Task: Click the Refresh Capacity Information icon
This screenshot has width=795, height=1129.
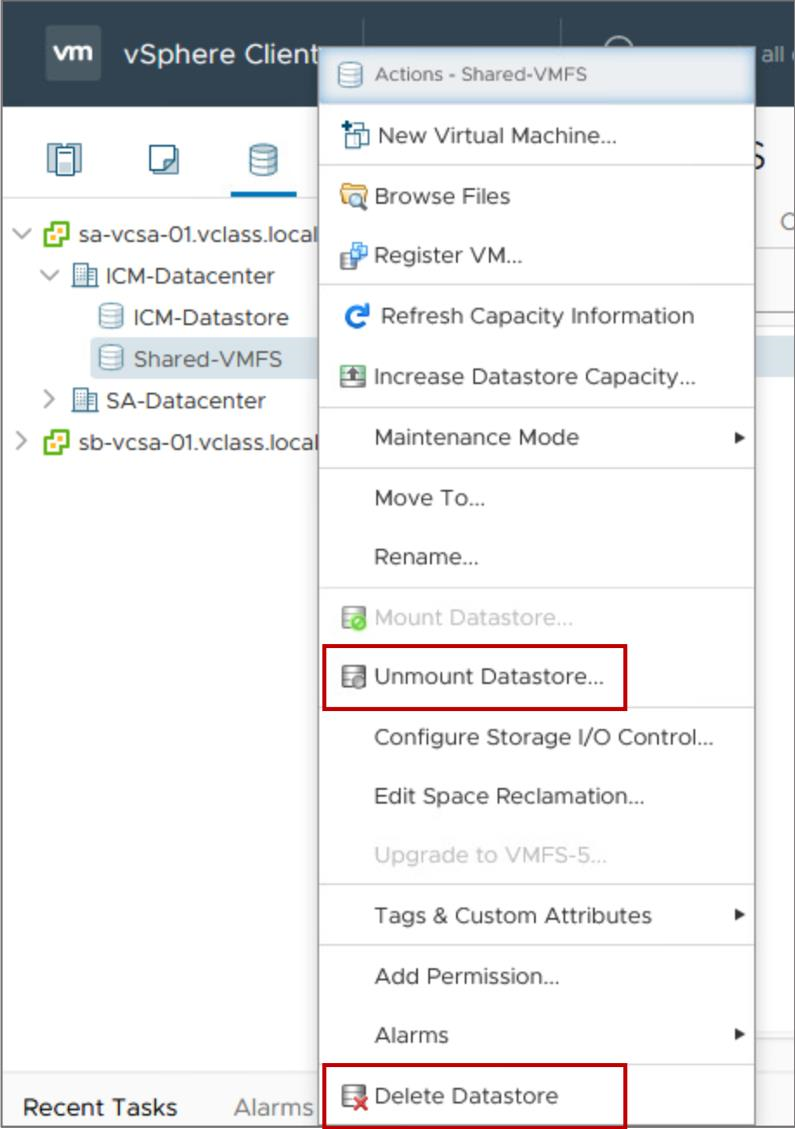Action: [356, 315]
